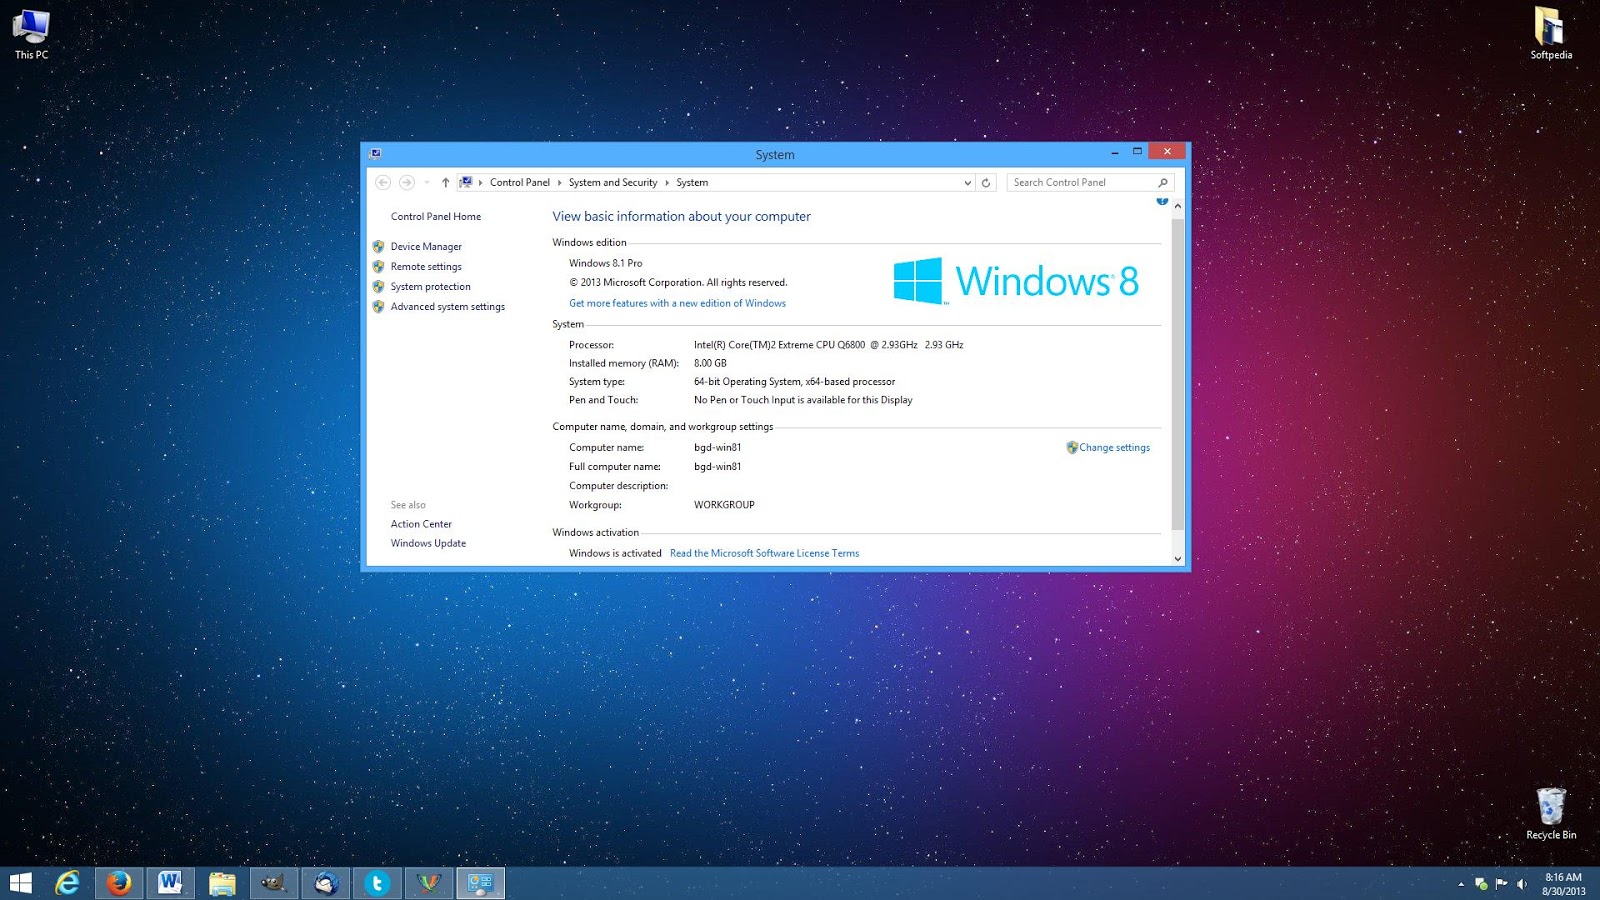Expand the root chevron before Control Panel
Screen dimensions: 1600x900
pyautogui.click(x=481, y=182)
